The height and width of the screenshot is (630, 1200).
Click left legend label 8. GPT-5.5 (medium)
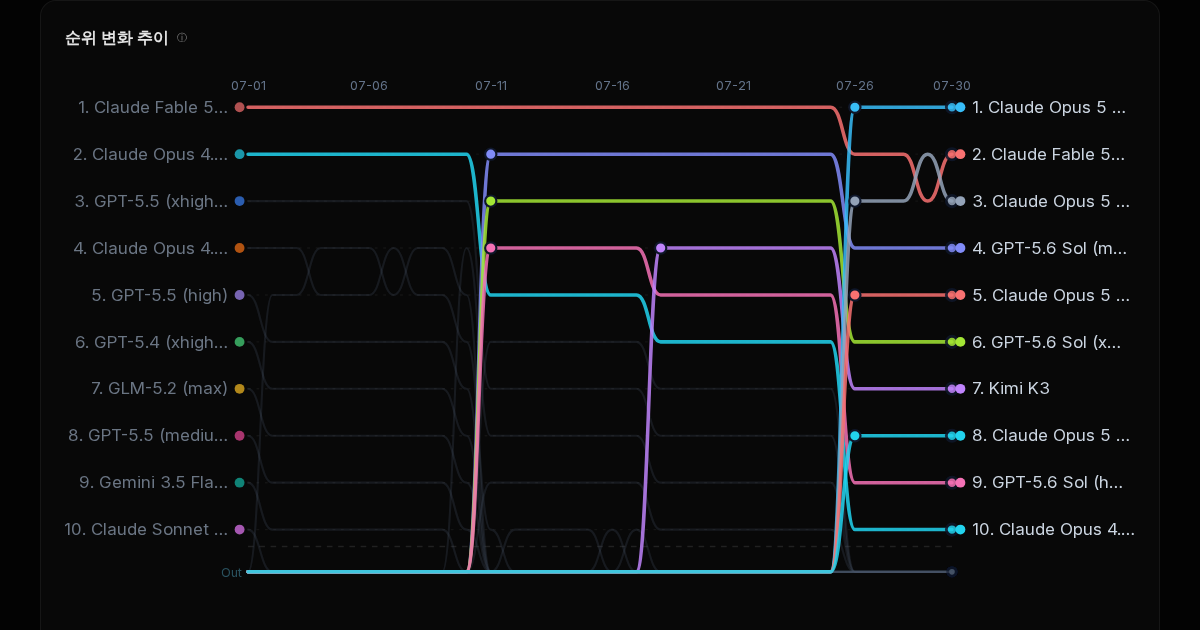pos(148,435)
